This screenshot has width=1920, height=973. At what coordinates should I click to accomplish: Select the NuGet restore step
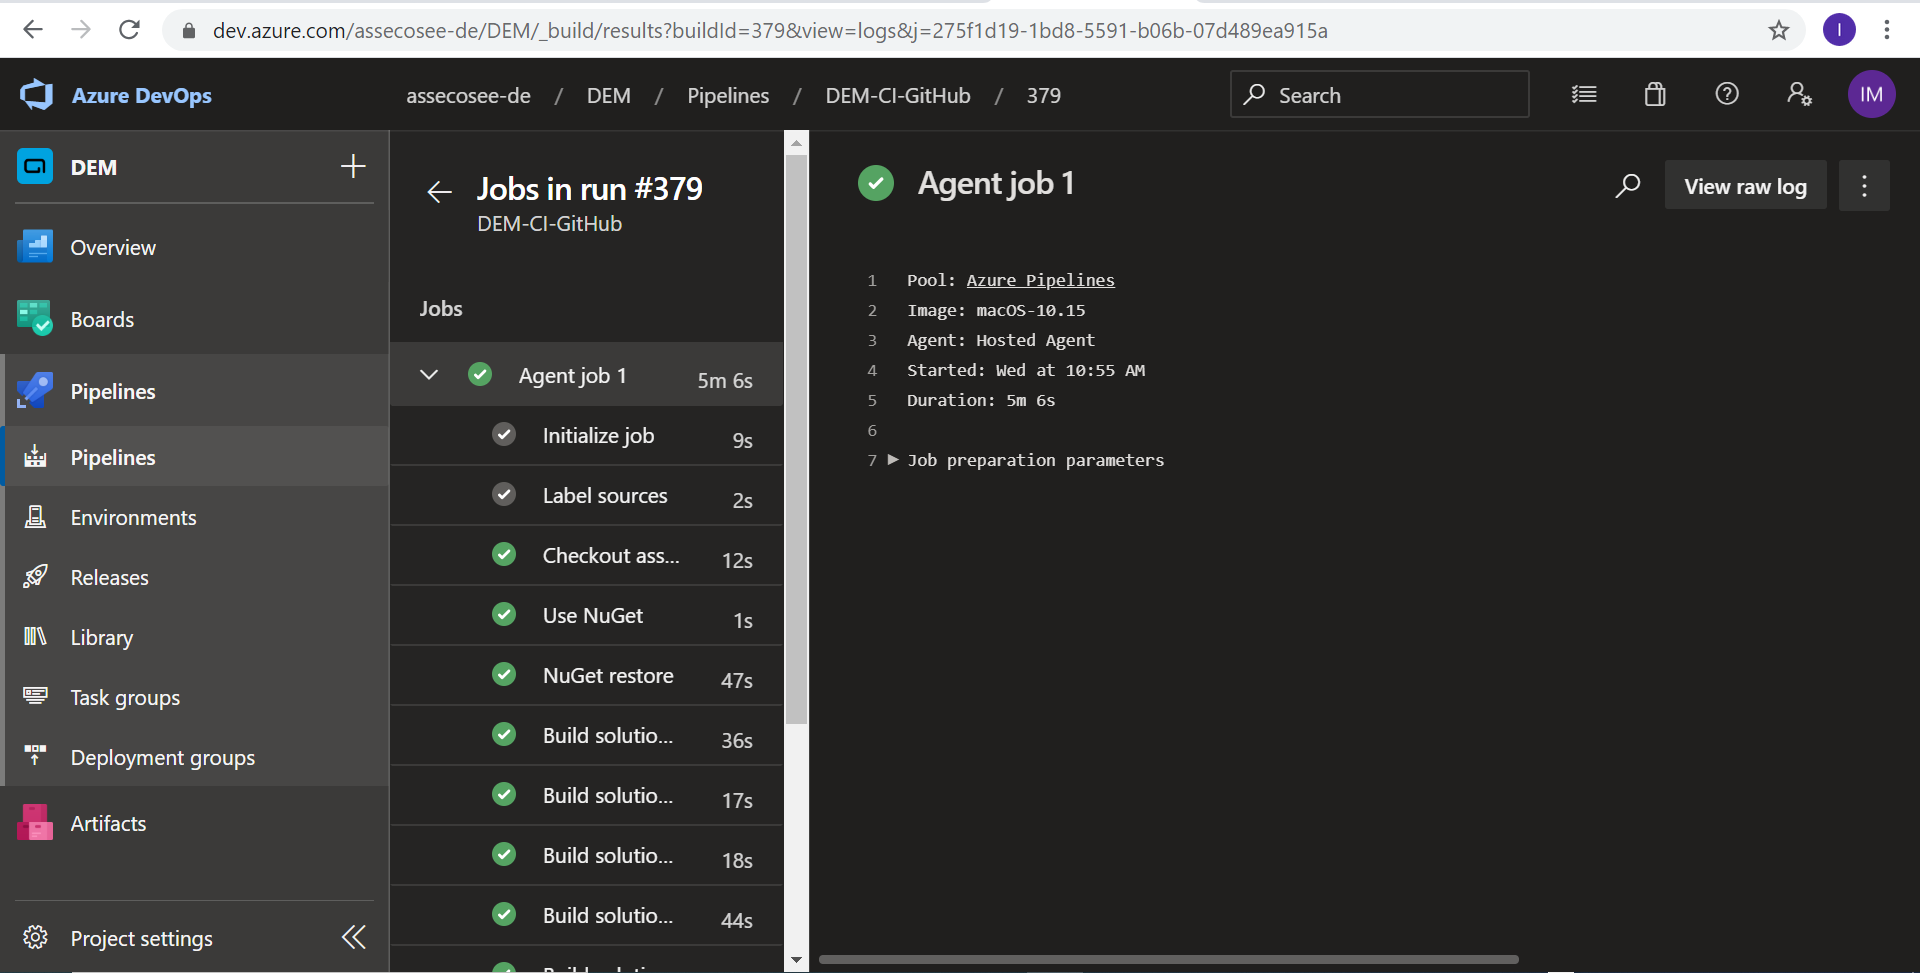(x=586, y=676)
